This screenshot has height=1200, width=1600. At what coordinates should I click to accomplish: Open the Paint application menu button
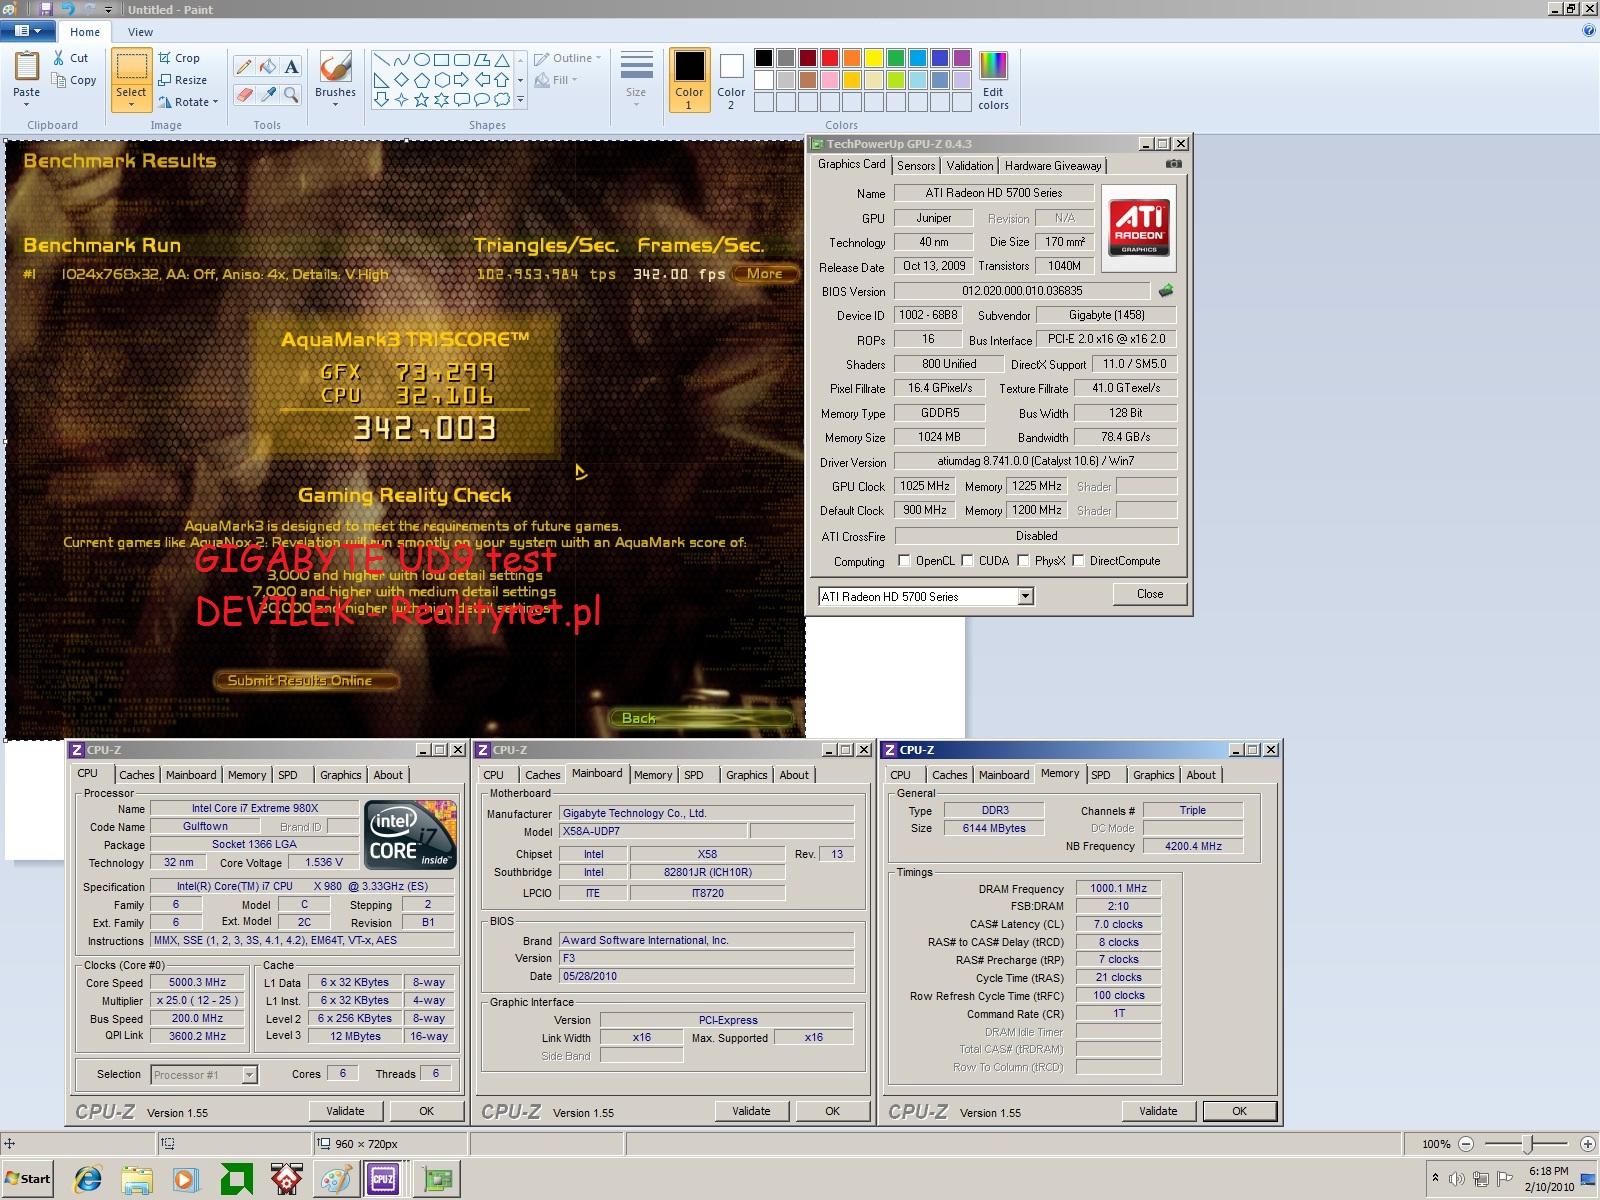coord(28,31)
